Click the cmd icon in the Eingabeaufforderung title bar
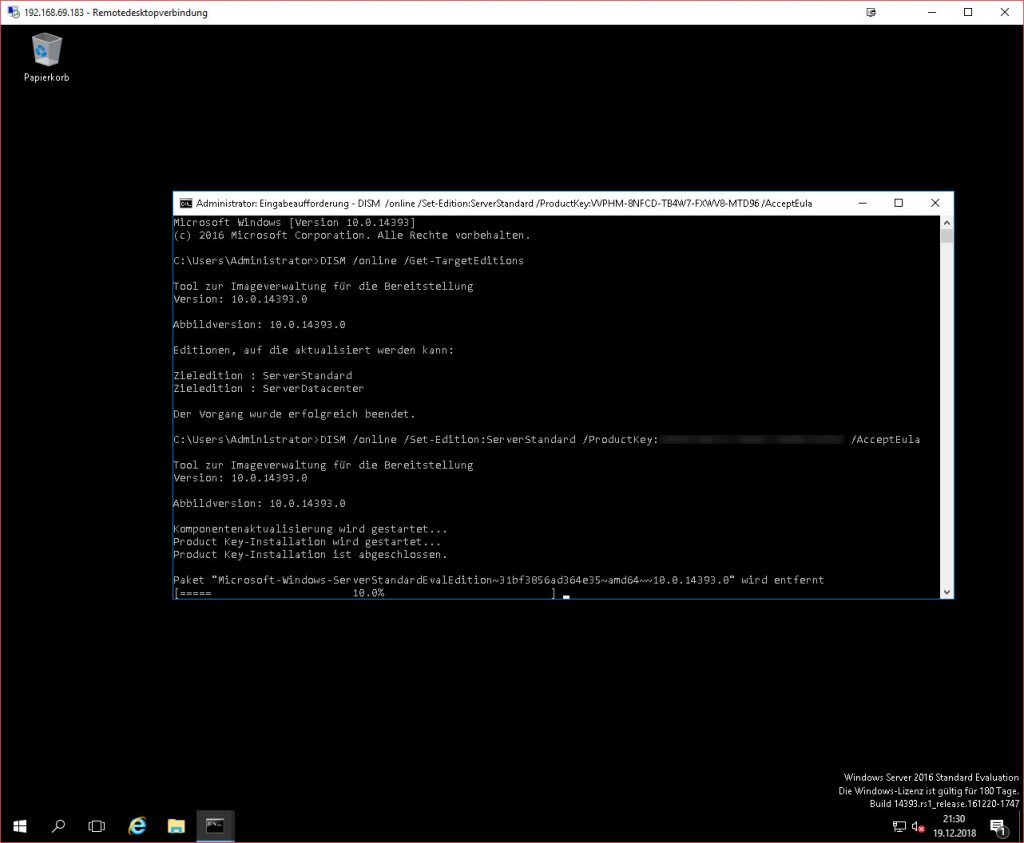Screen dimensions: 1024x843 [186, 203]
